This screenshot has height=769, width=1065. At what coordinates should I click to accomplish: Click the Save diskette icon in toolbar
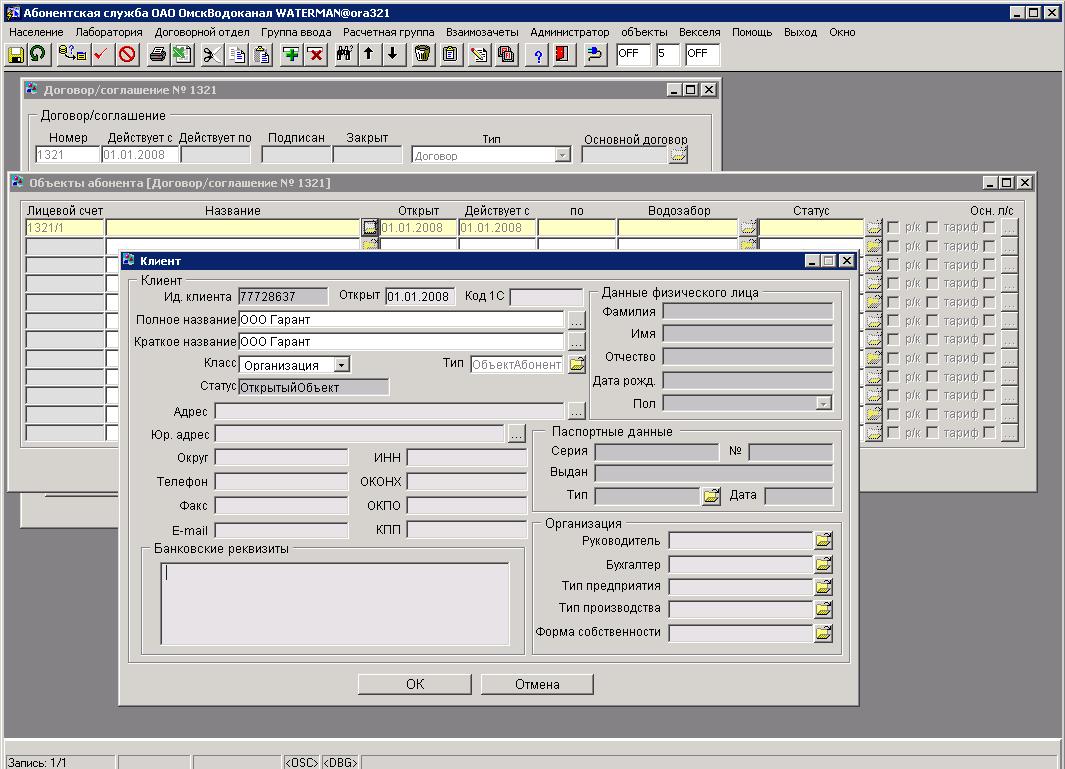click(x=16, y=54)
